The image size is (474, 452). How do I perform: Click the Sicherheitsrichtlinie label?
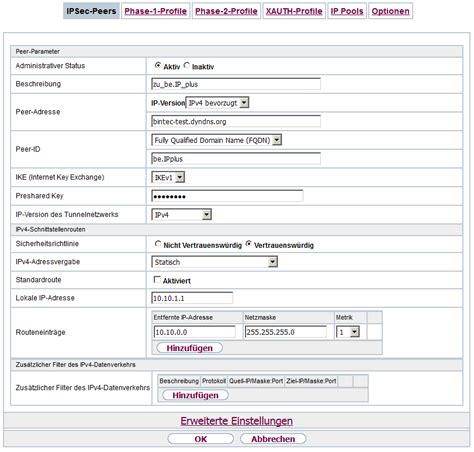[x=47, y=244]
